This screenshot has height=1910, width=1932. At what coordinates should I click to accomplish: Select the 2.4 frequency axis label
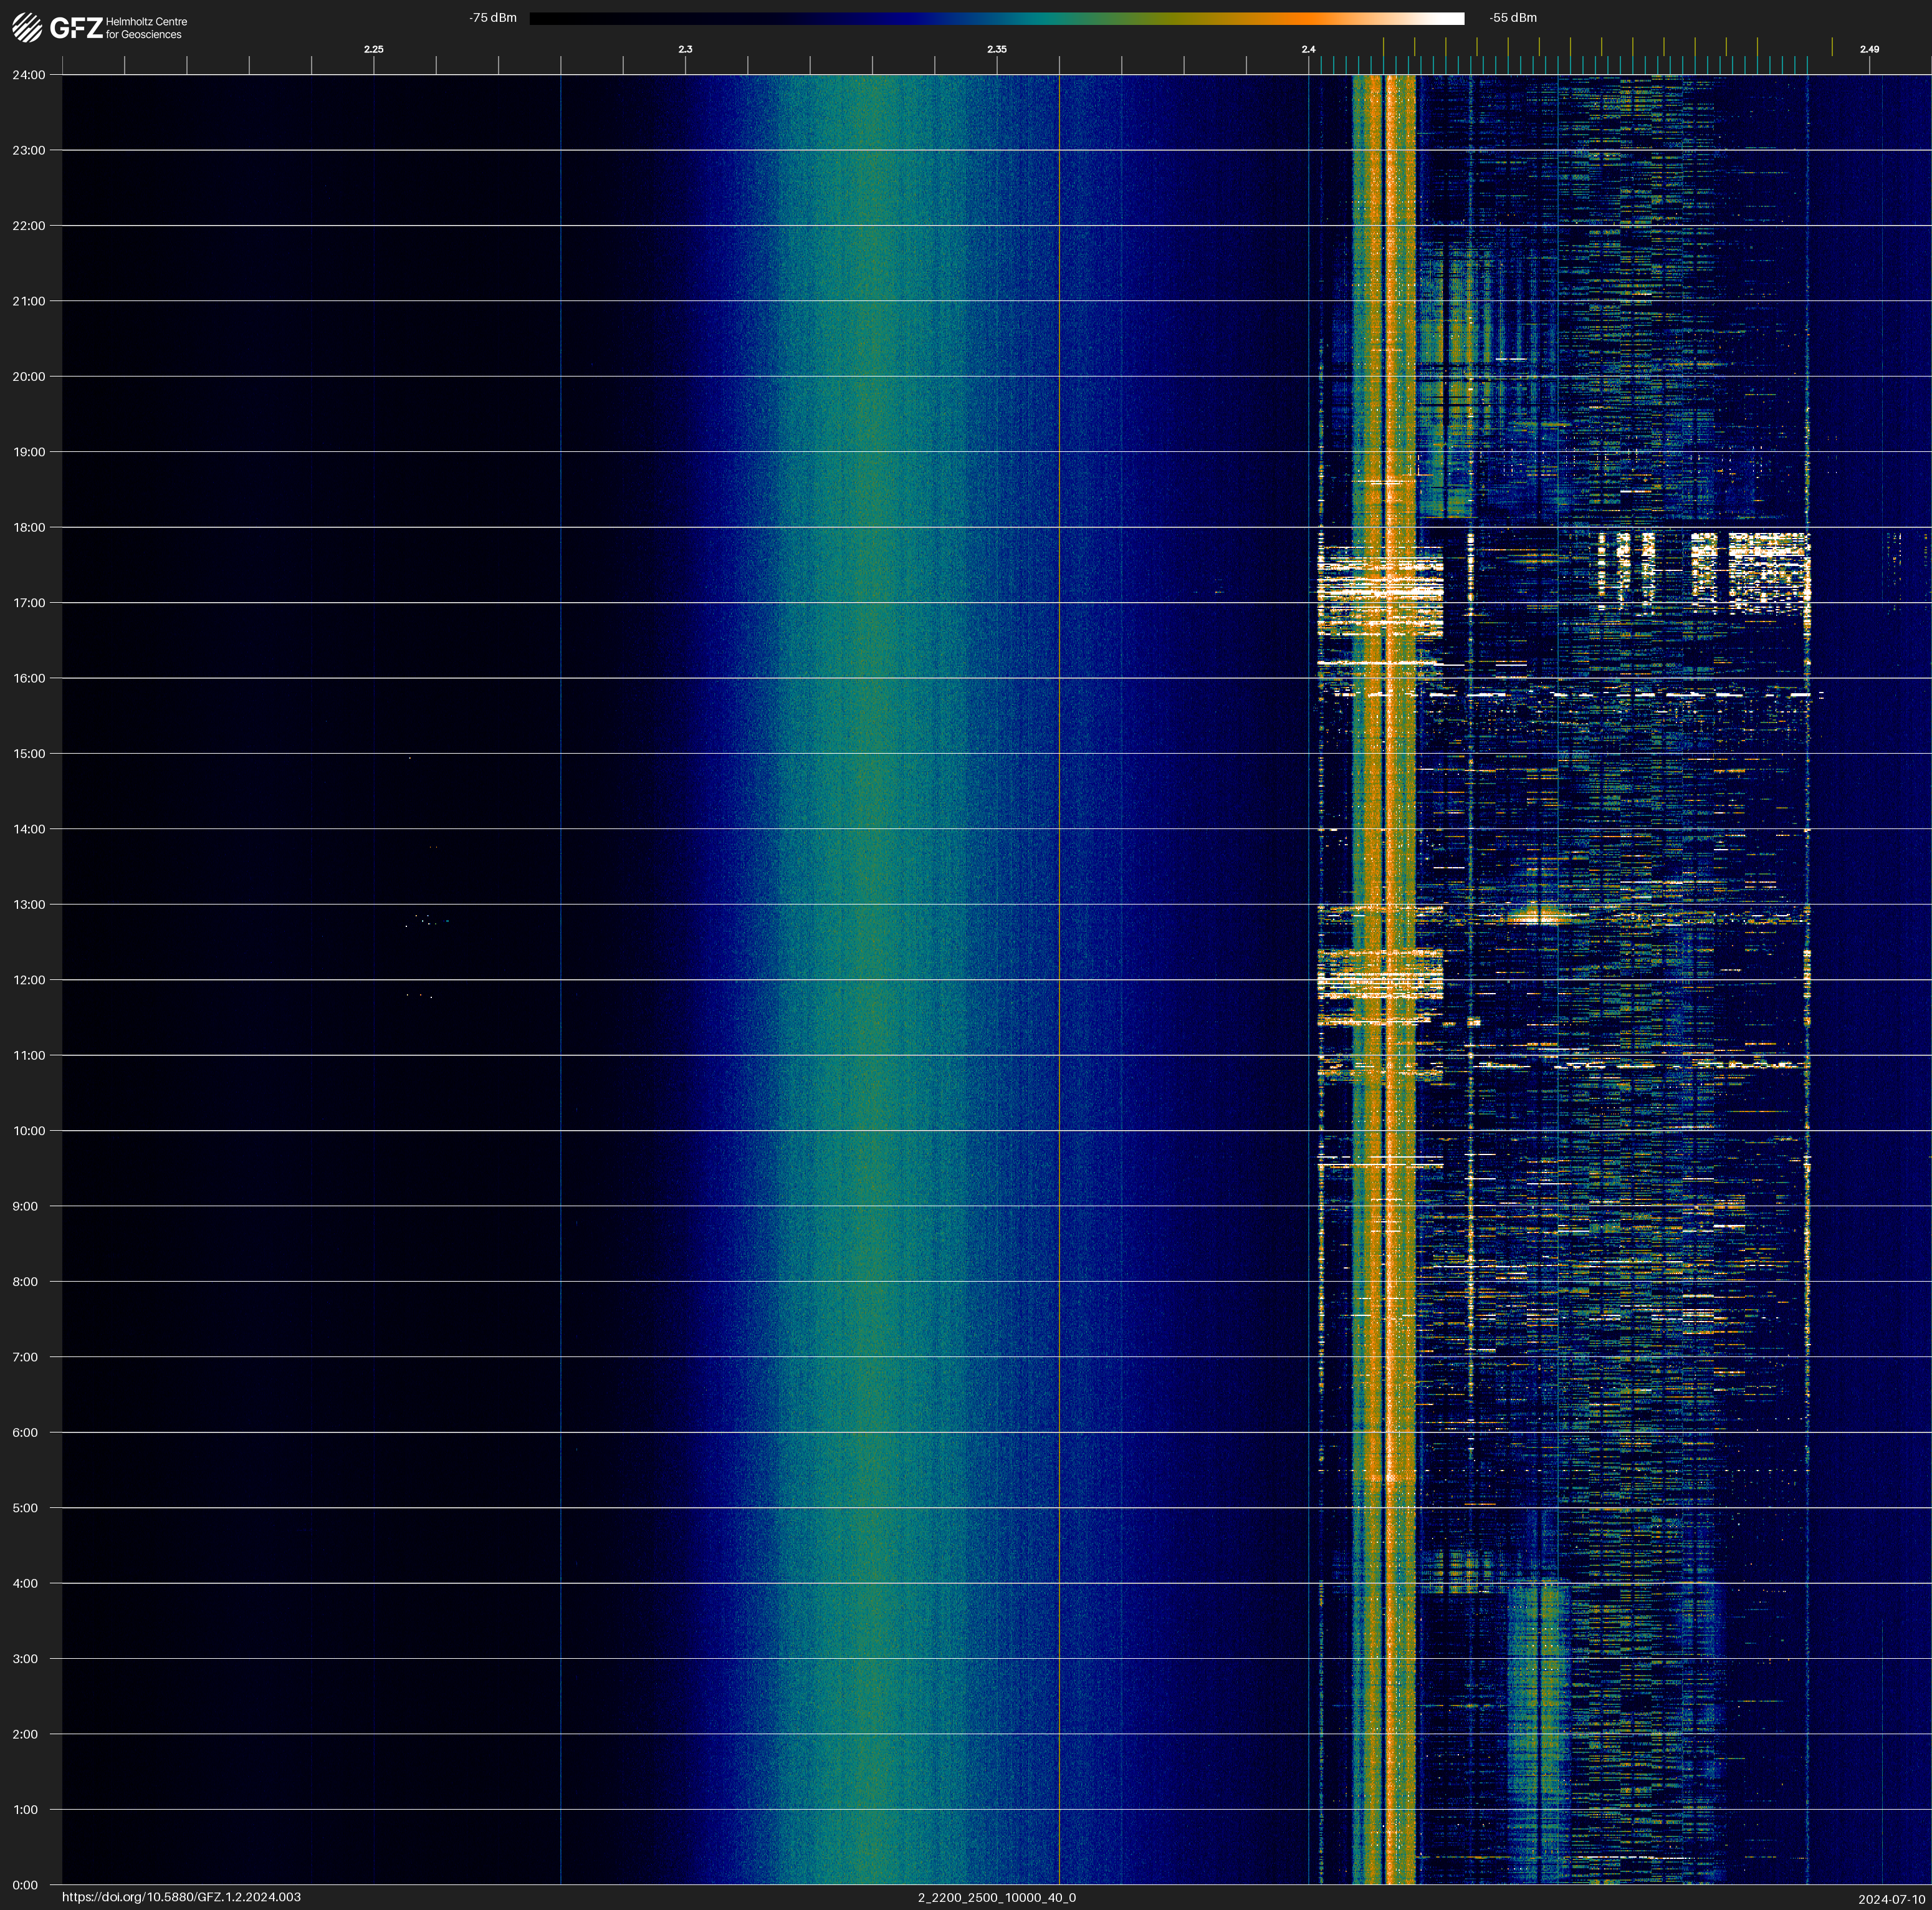(1308, 49)
